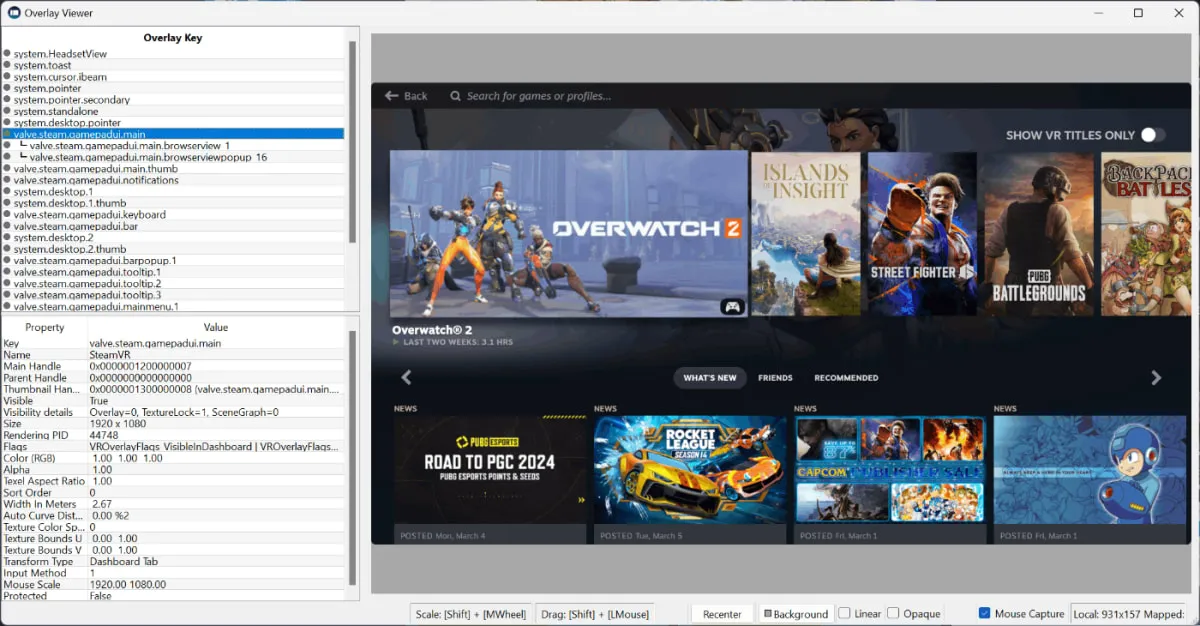The image size is (1200, 626).
Task: Enable the Linear checkbox
Action: [x=845, y=613]
